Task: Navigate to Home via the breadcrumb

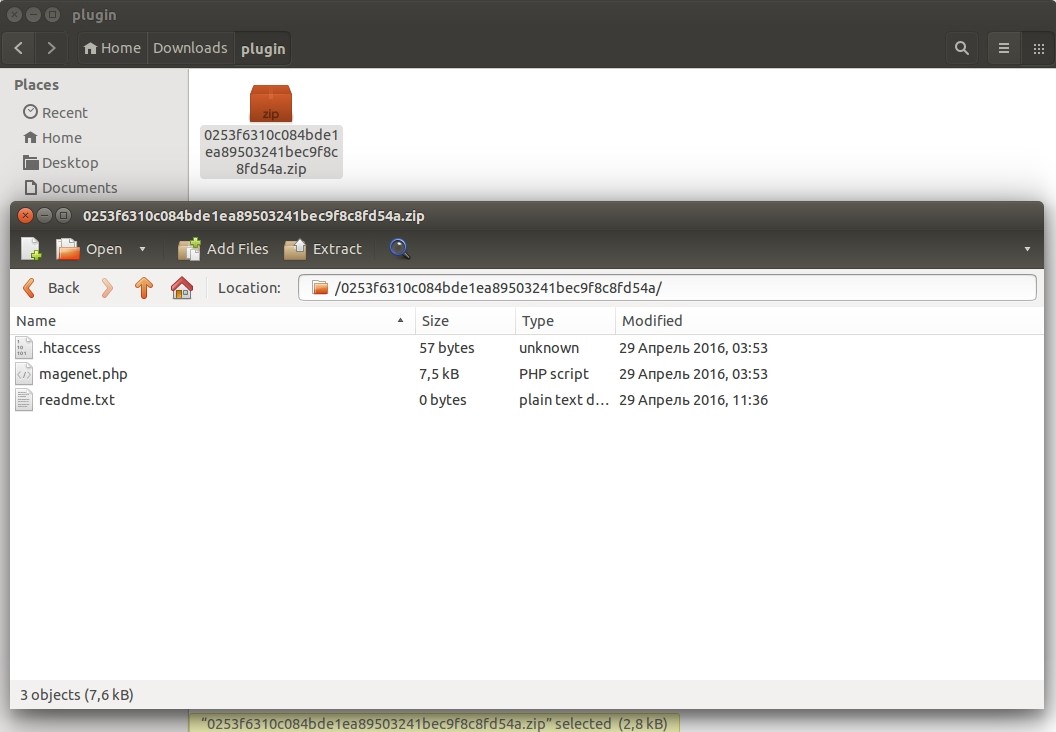Action: point(111,47)
